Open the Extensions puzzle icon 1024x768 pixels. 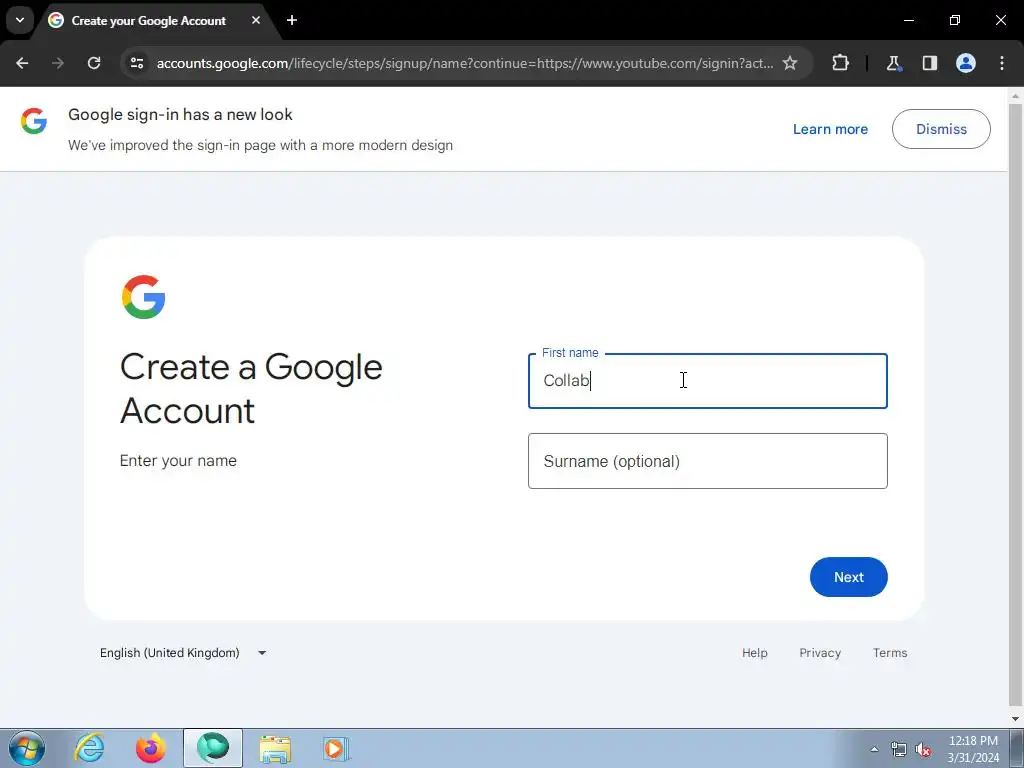[x=840, y=63]
